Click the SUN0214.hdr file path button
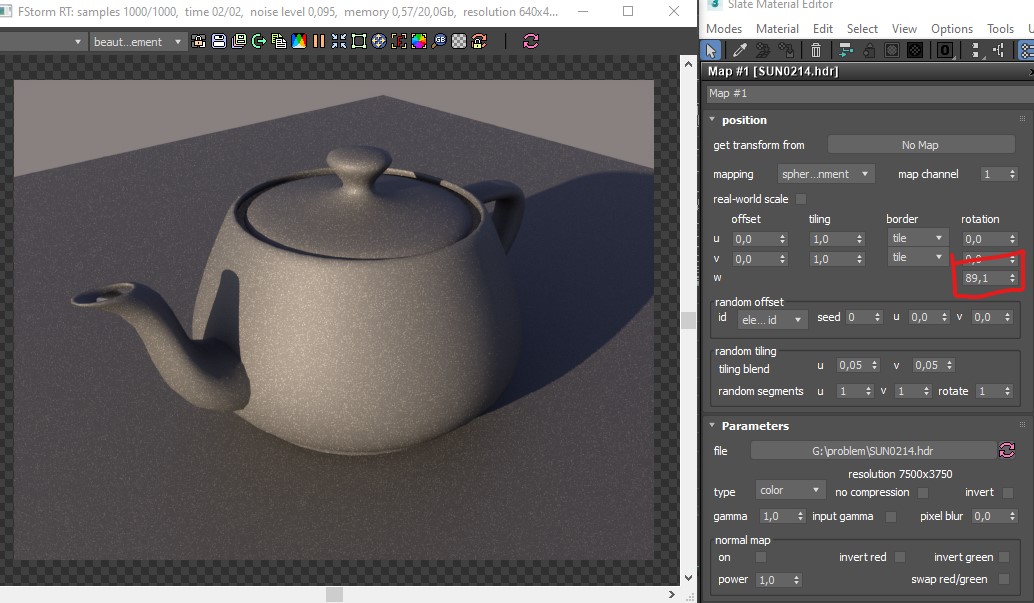 872,451
